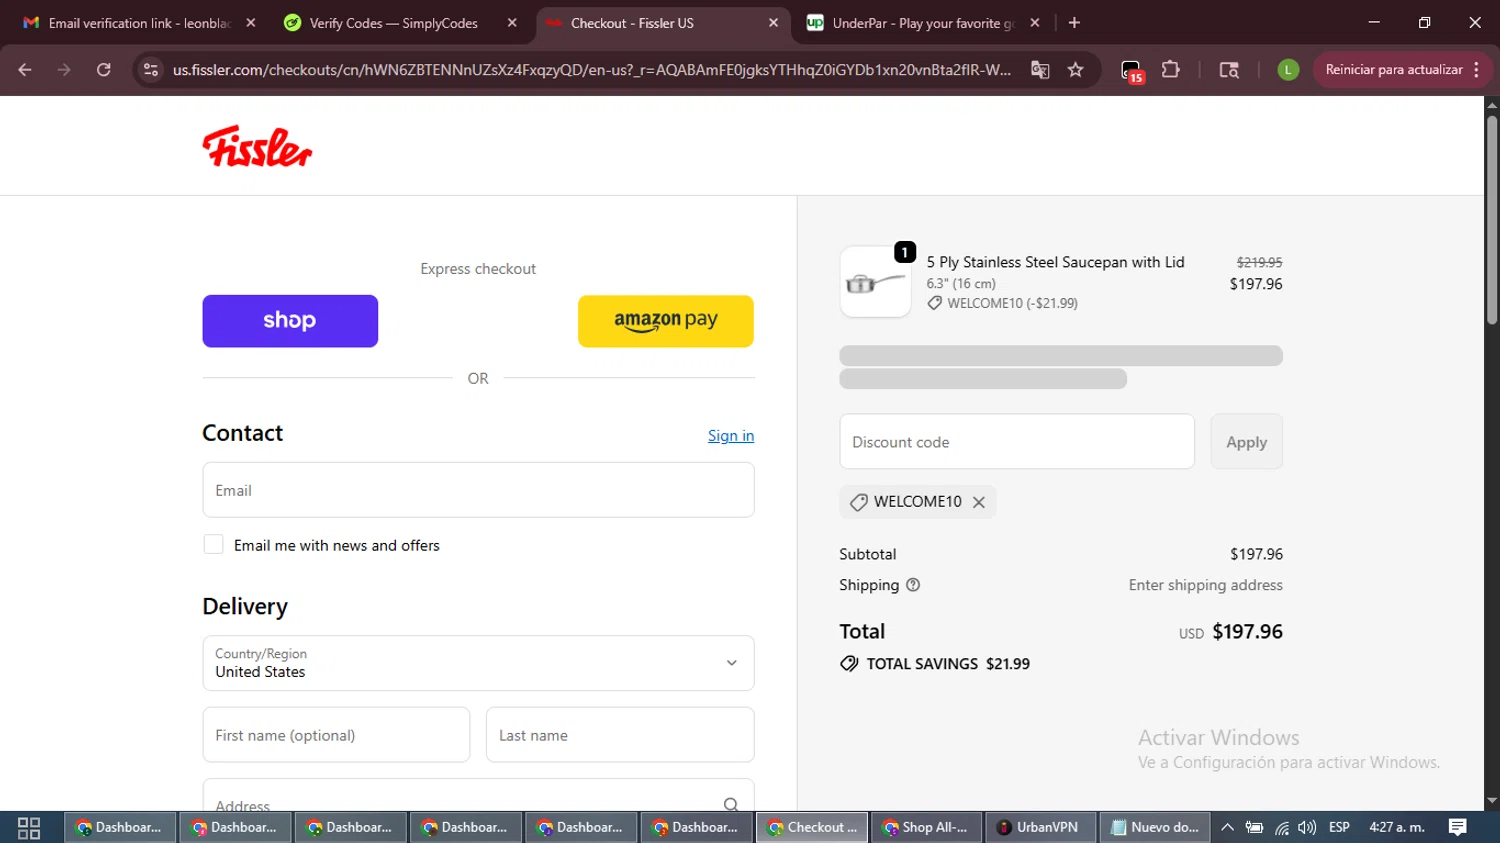Click the Sign in link
The width and height of the screenshot is (1500, 843).
[x=731, y=436]
